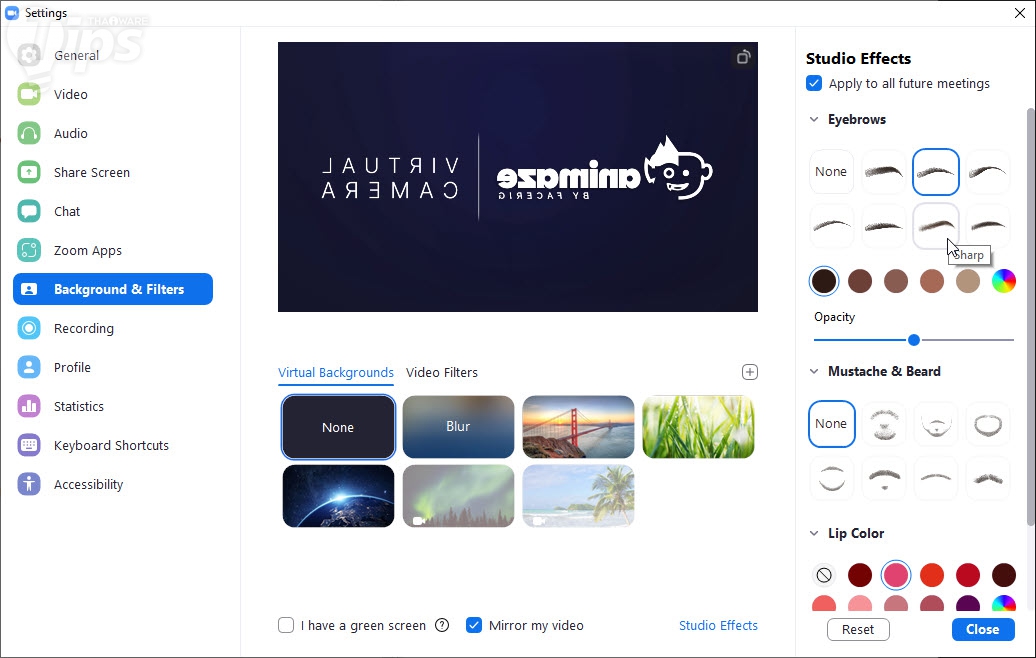The image size is (1036, 658).
Task: Open Profile settings icon
Action: [29, 367]
